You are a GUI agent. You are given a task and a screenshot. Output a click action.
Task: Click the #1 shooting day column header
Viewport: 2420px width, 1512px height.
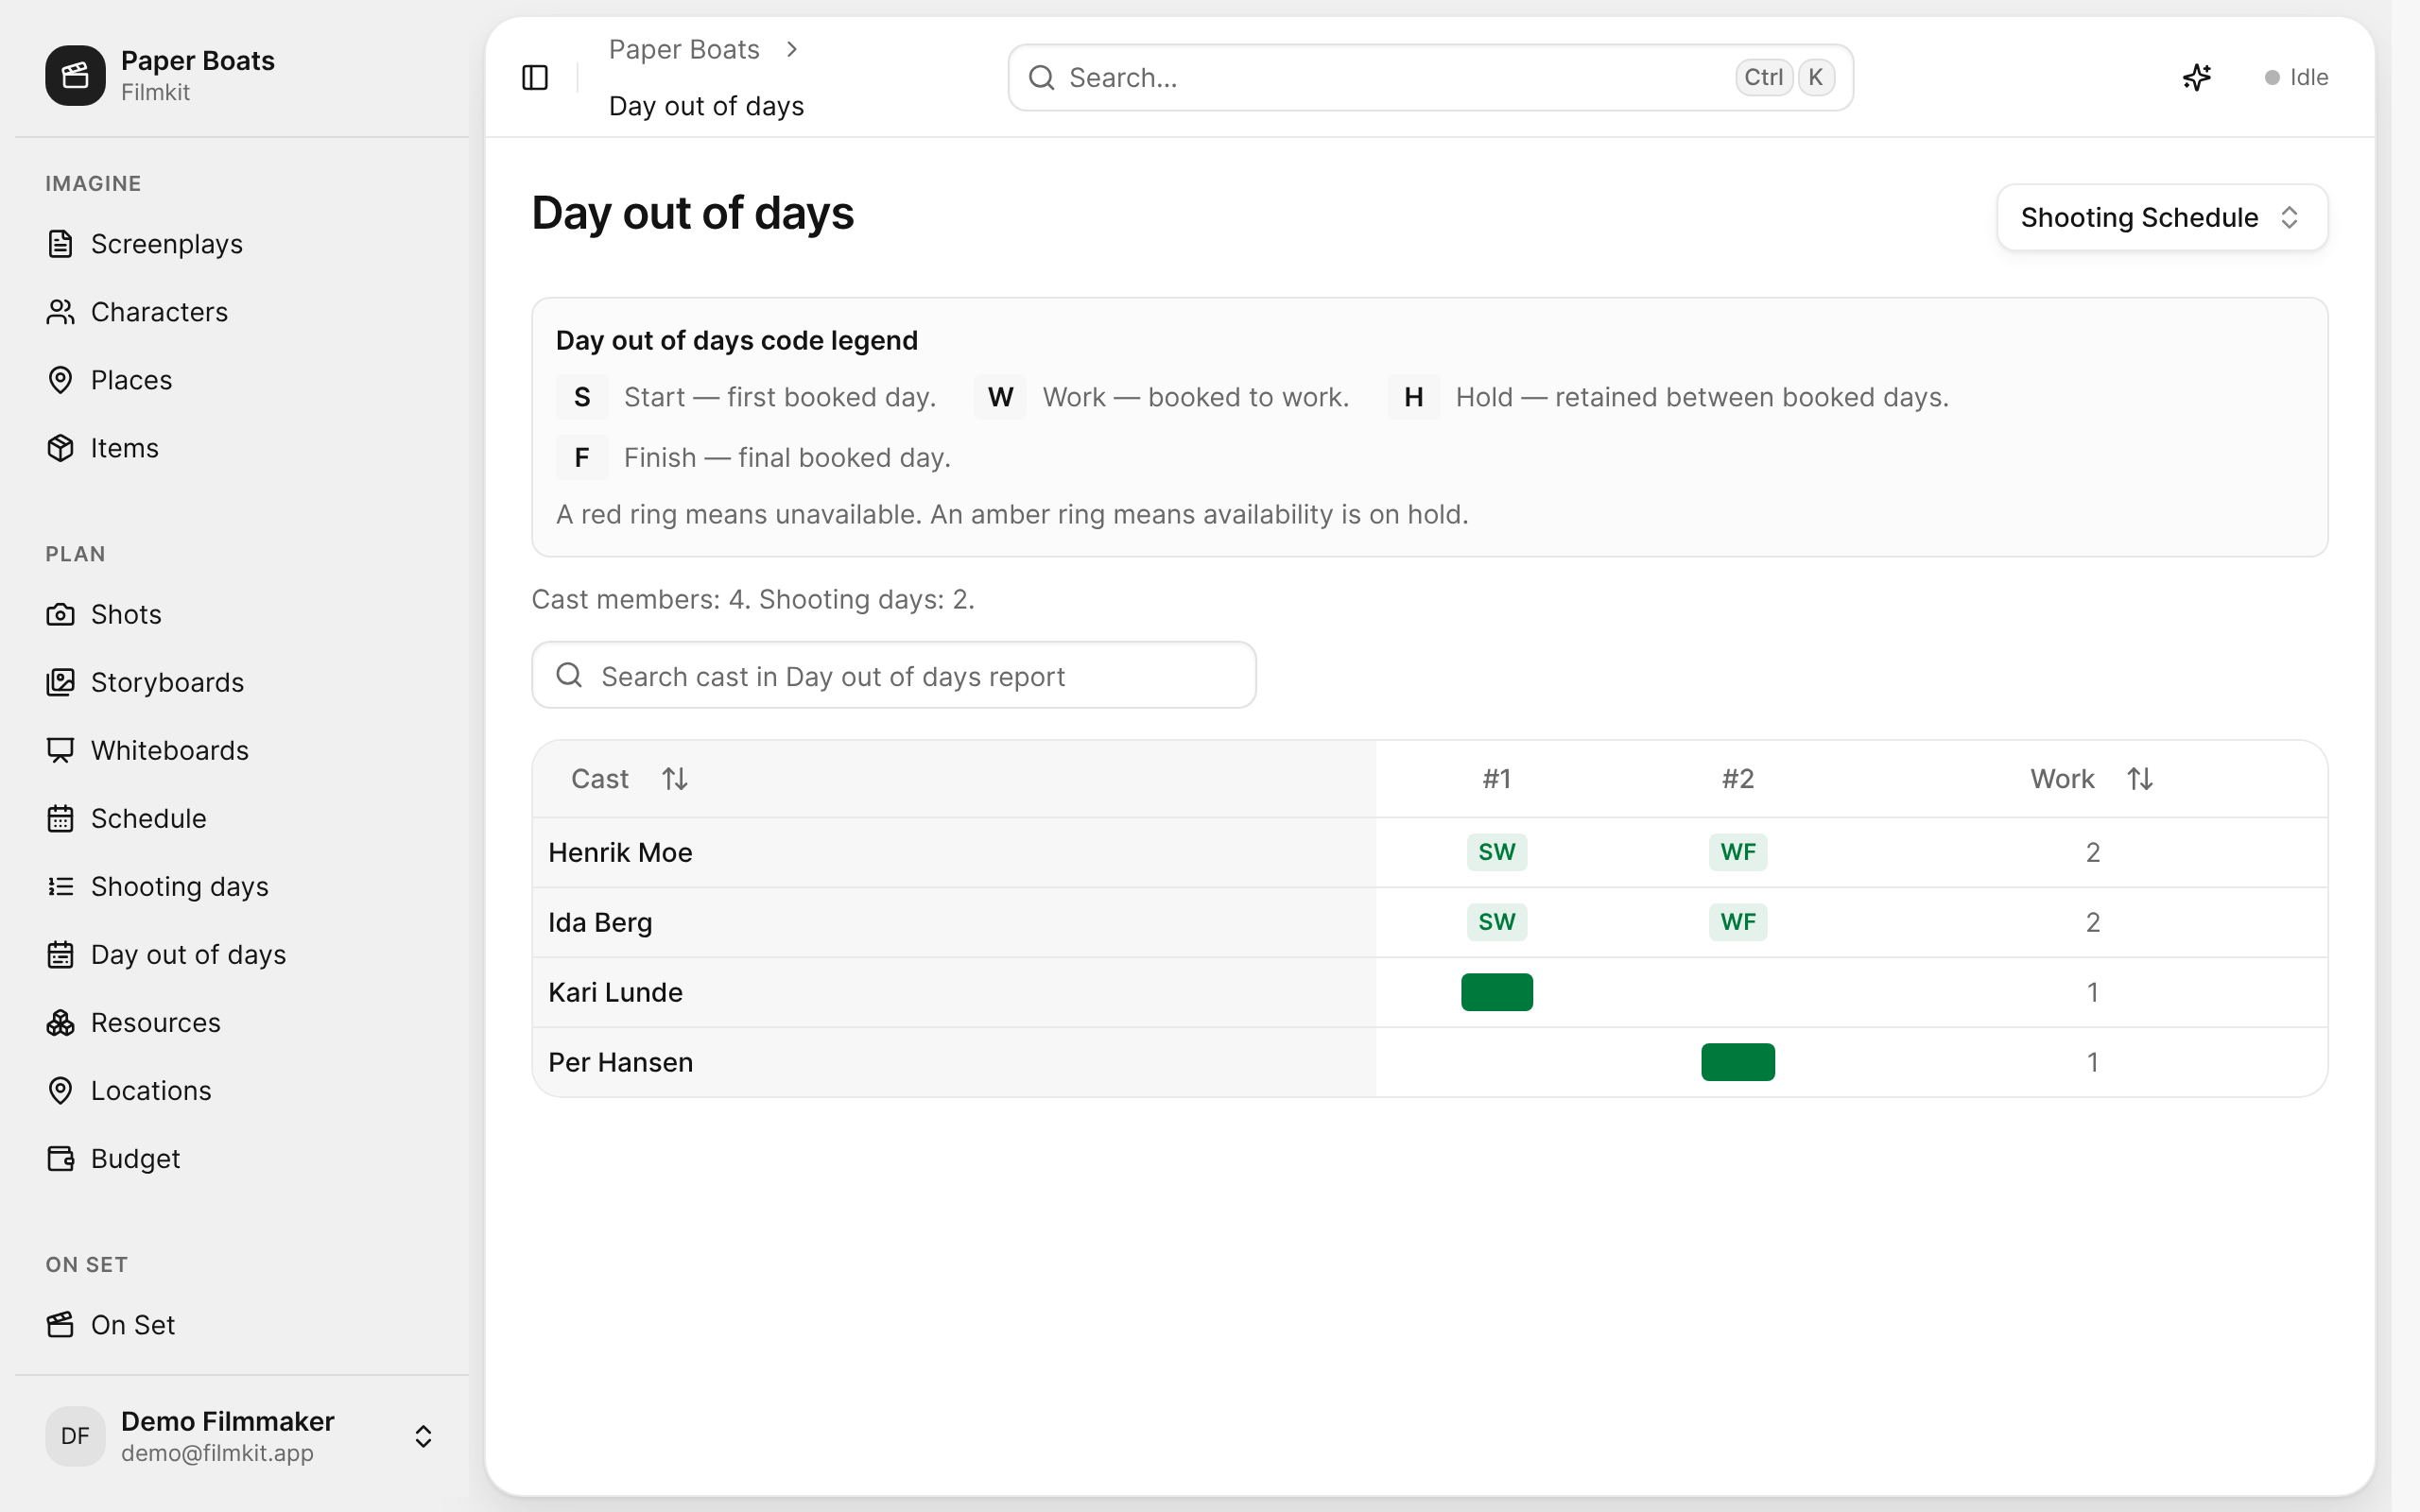pyautogui.click(x=1496, y=779)
